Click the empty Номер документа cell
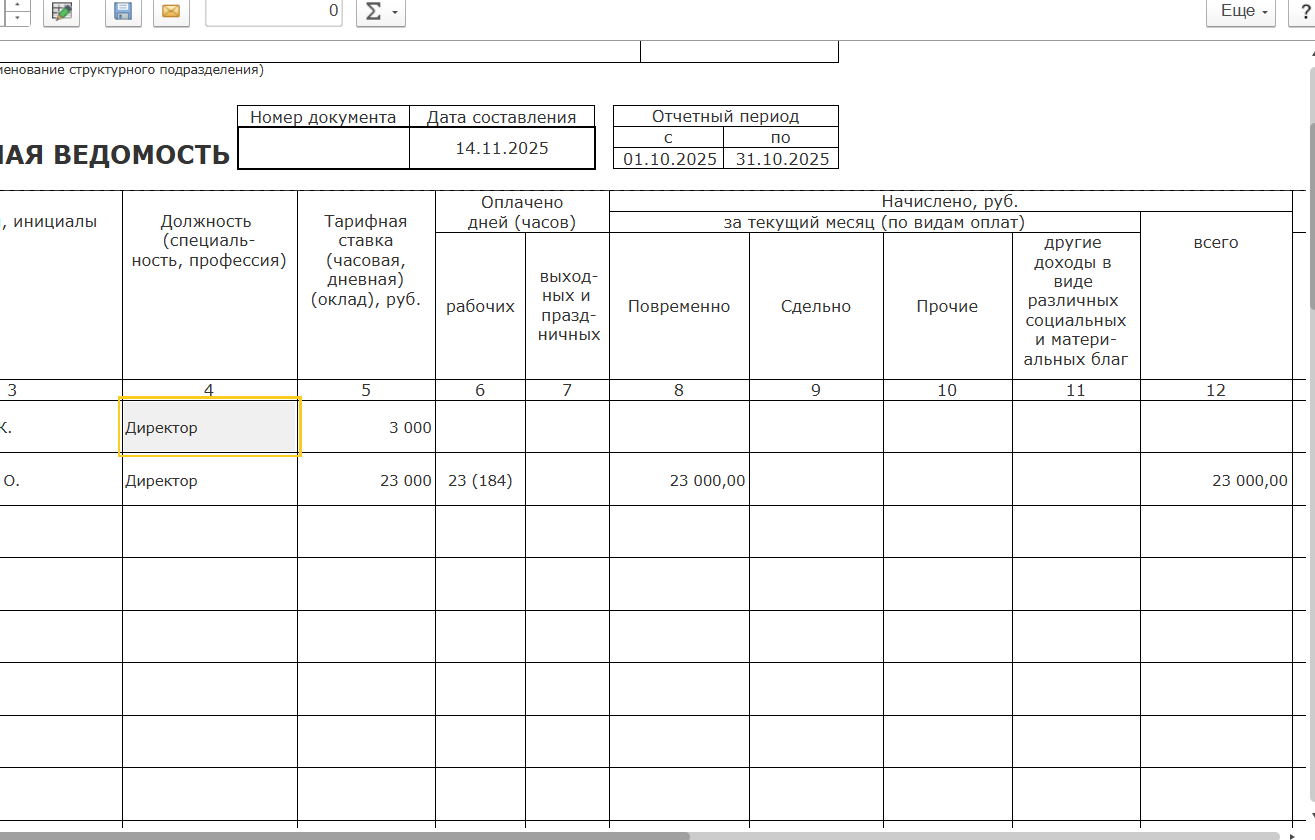 pyautogui.click(x=324, y=148)
